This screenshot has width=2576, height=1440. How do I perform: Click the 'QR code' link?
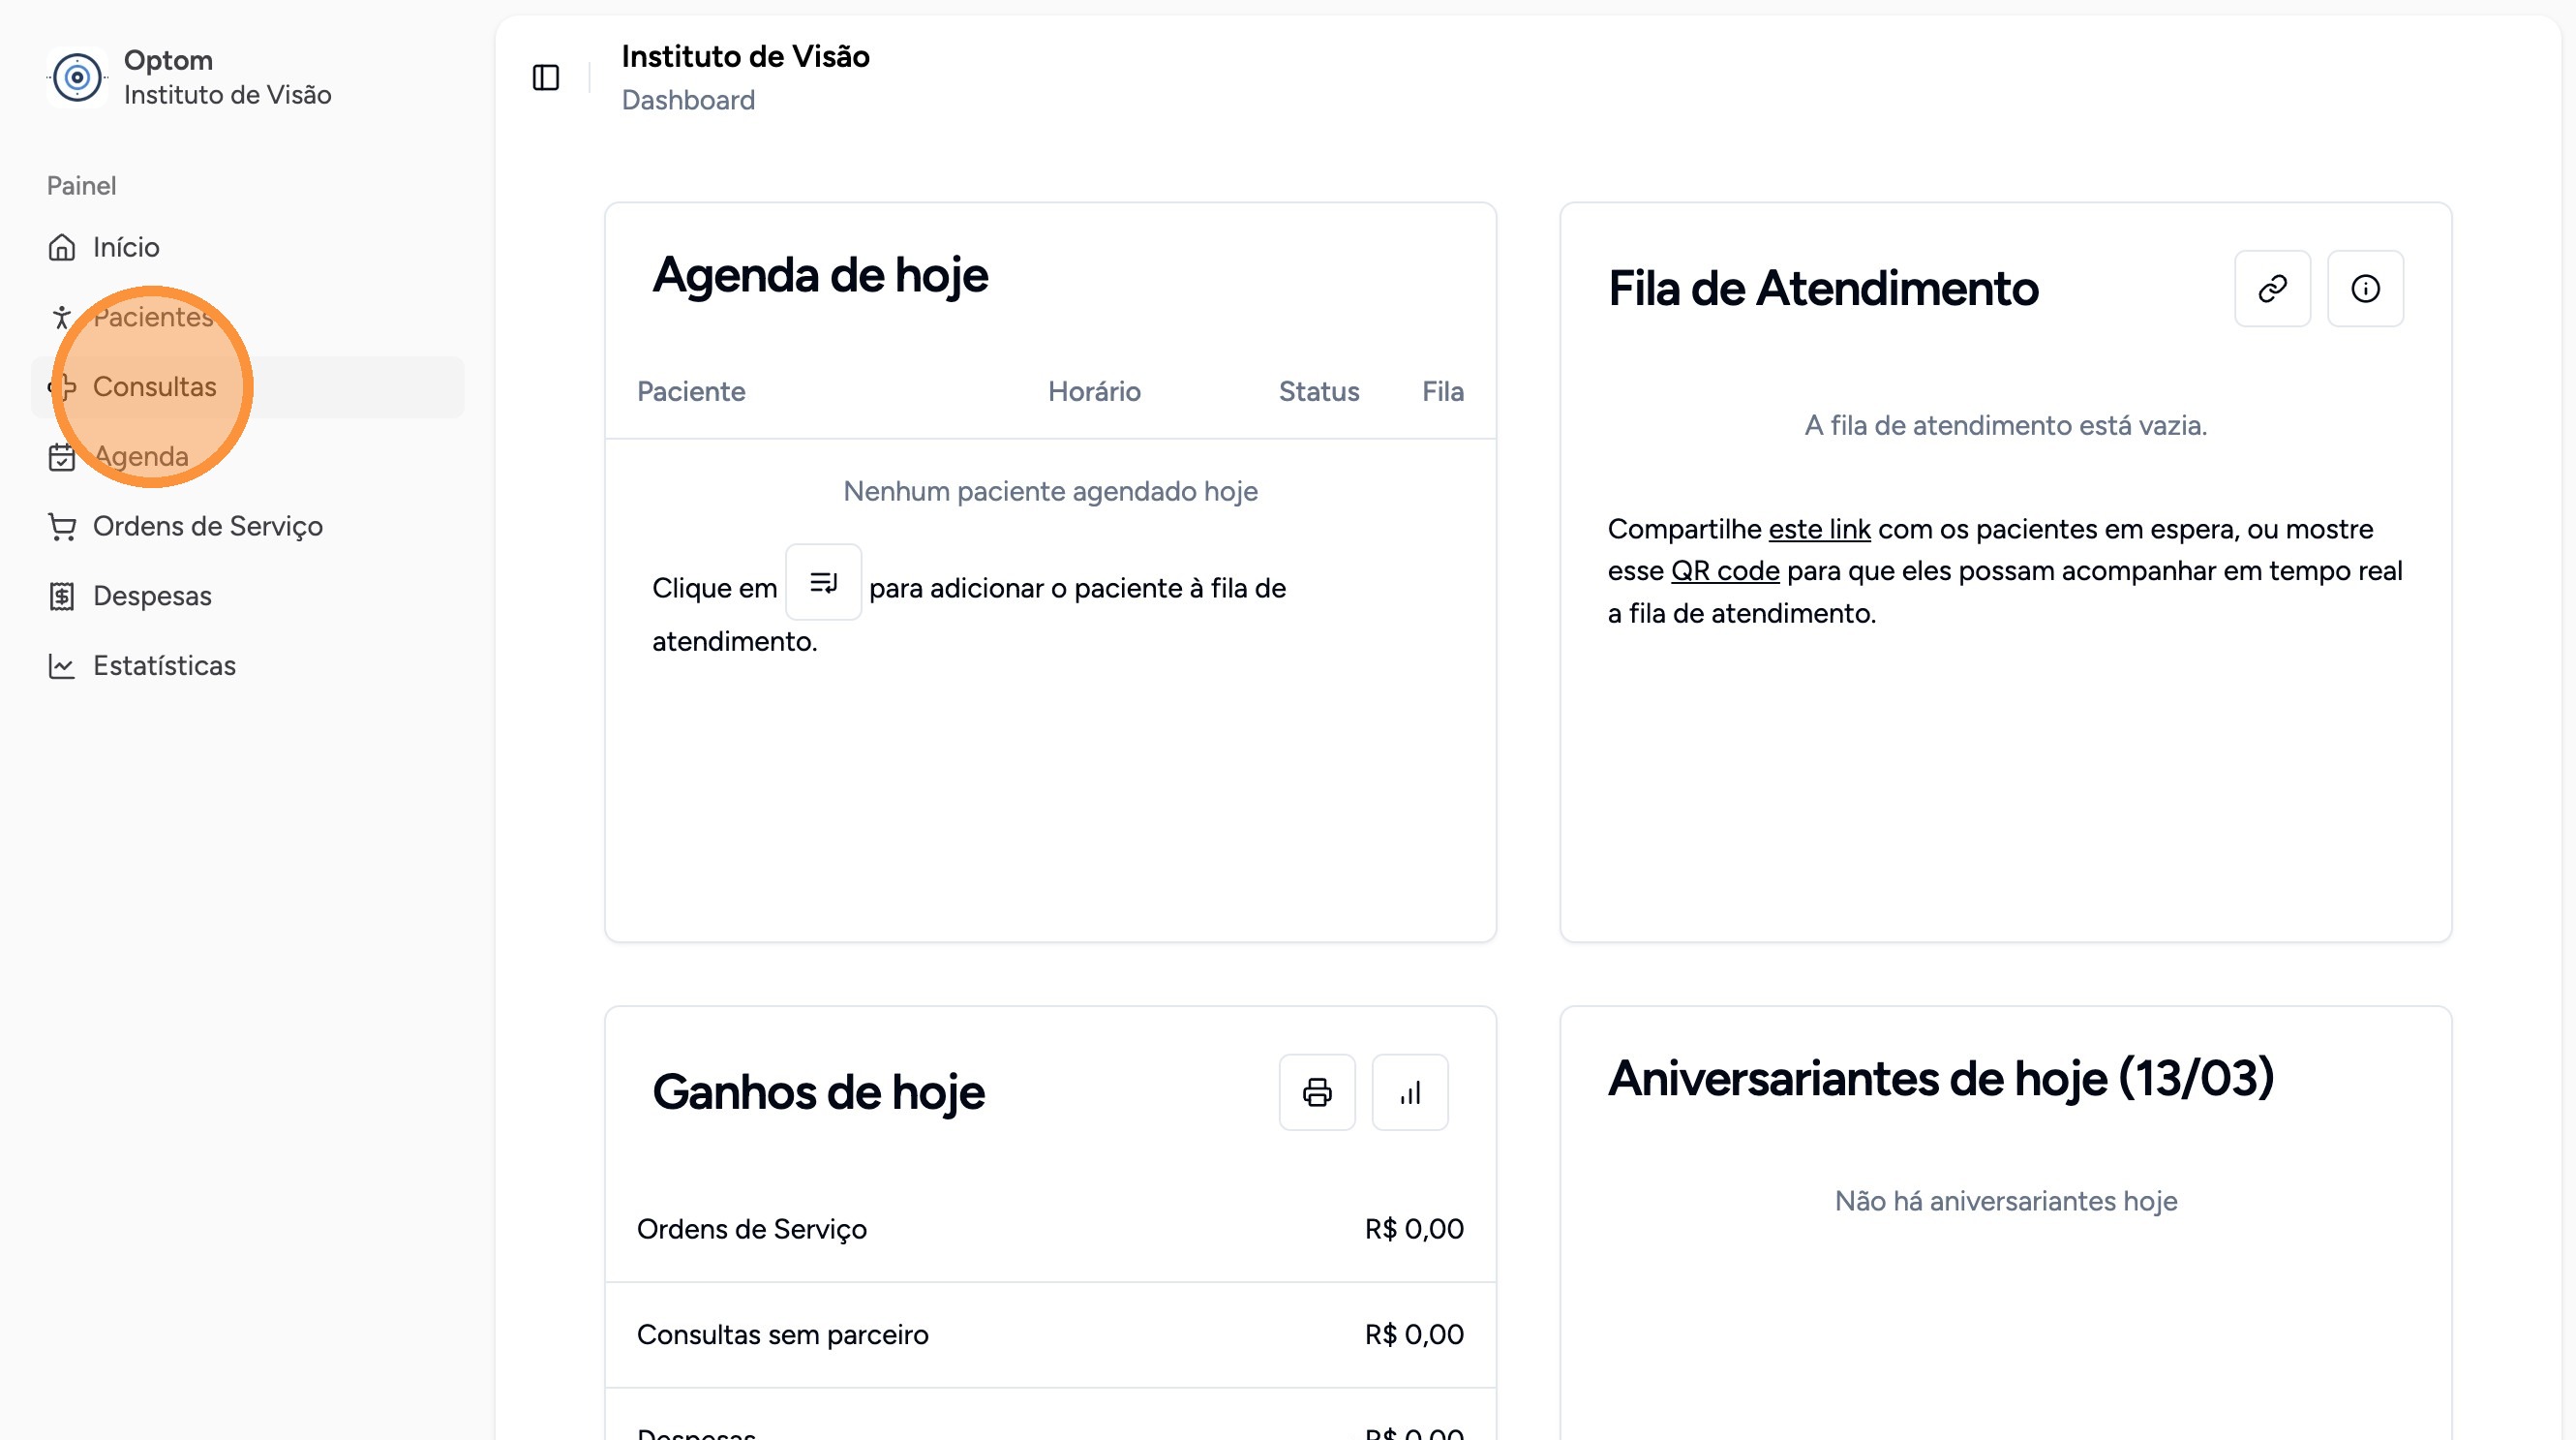tap(1725, 571)
